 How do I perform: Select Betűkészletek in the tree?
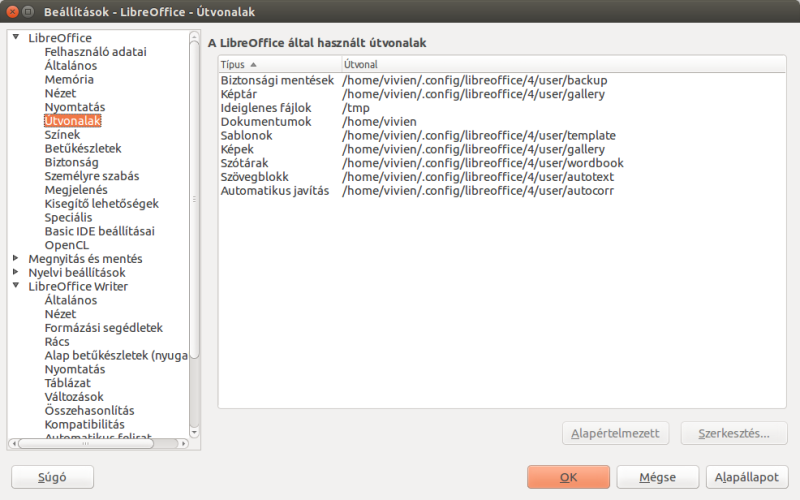(x=83, y=148)
